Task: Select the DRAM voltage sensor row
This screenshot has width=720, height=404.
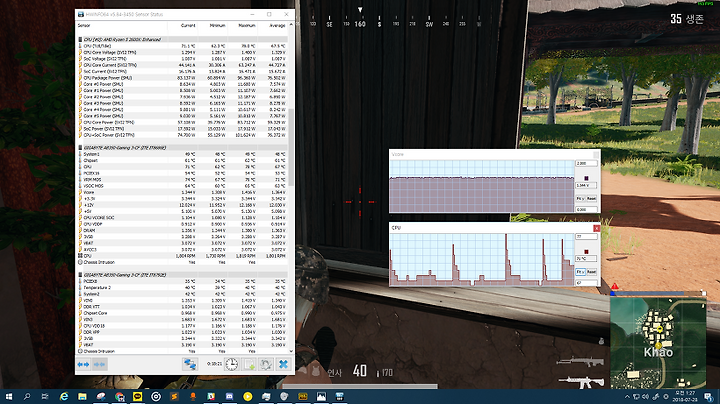Action: (182, 230)
